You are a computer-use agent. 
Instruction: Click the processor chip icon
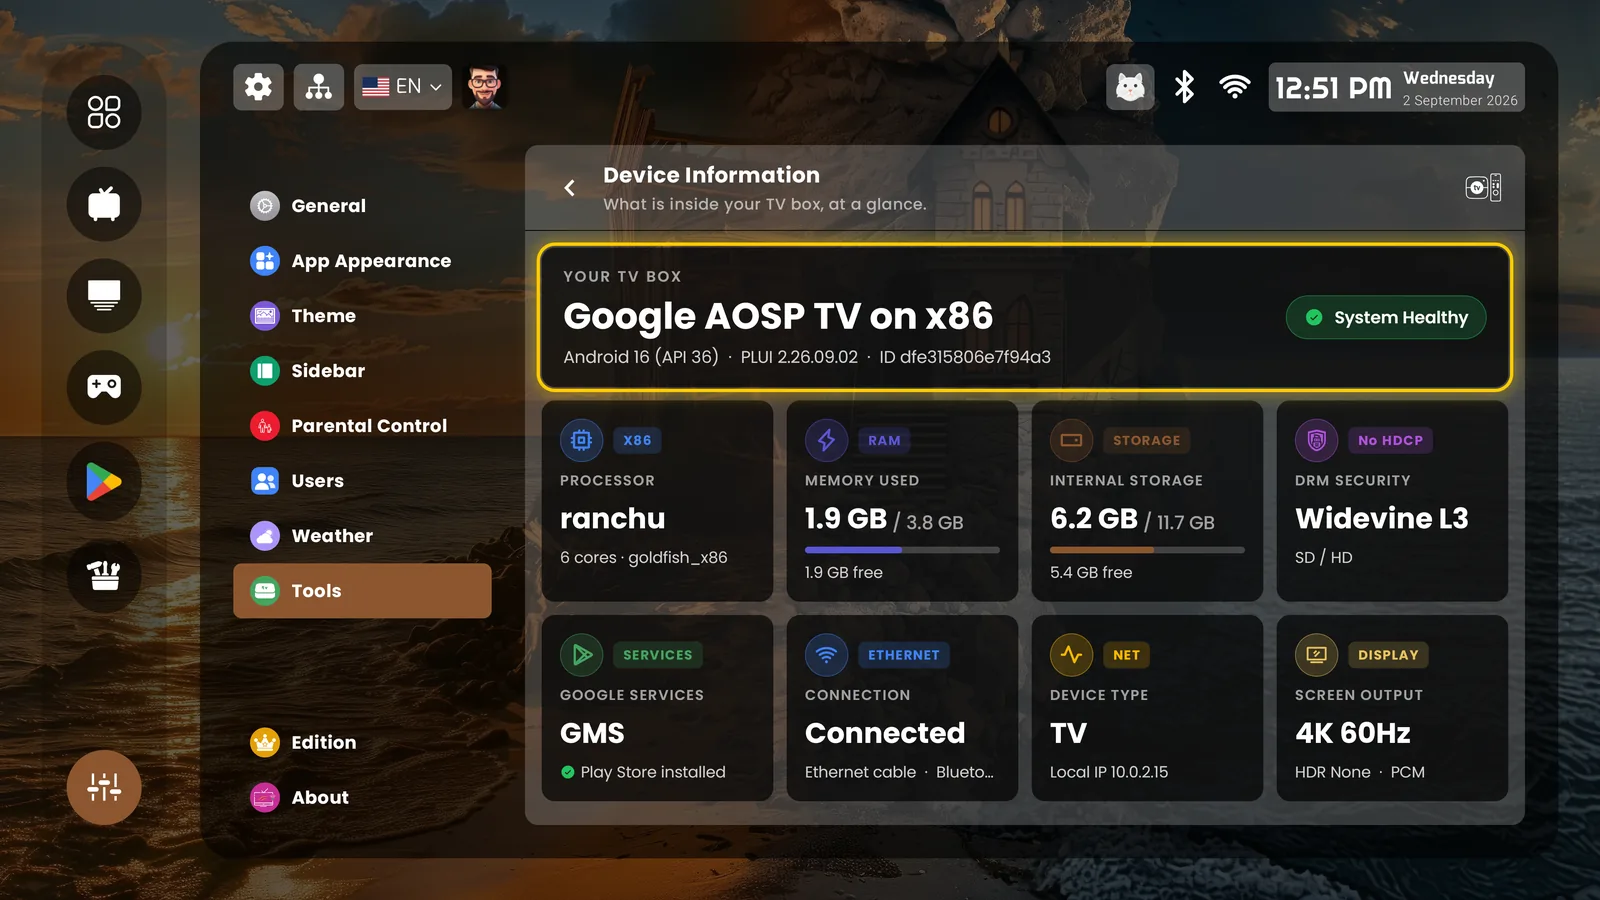[582, 440]
